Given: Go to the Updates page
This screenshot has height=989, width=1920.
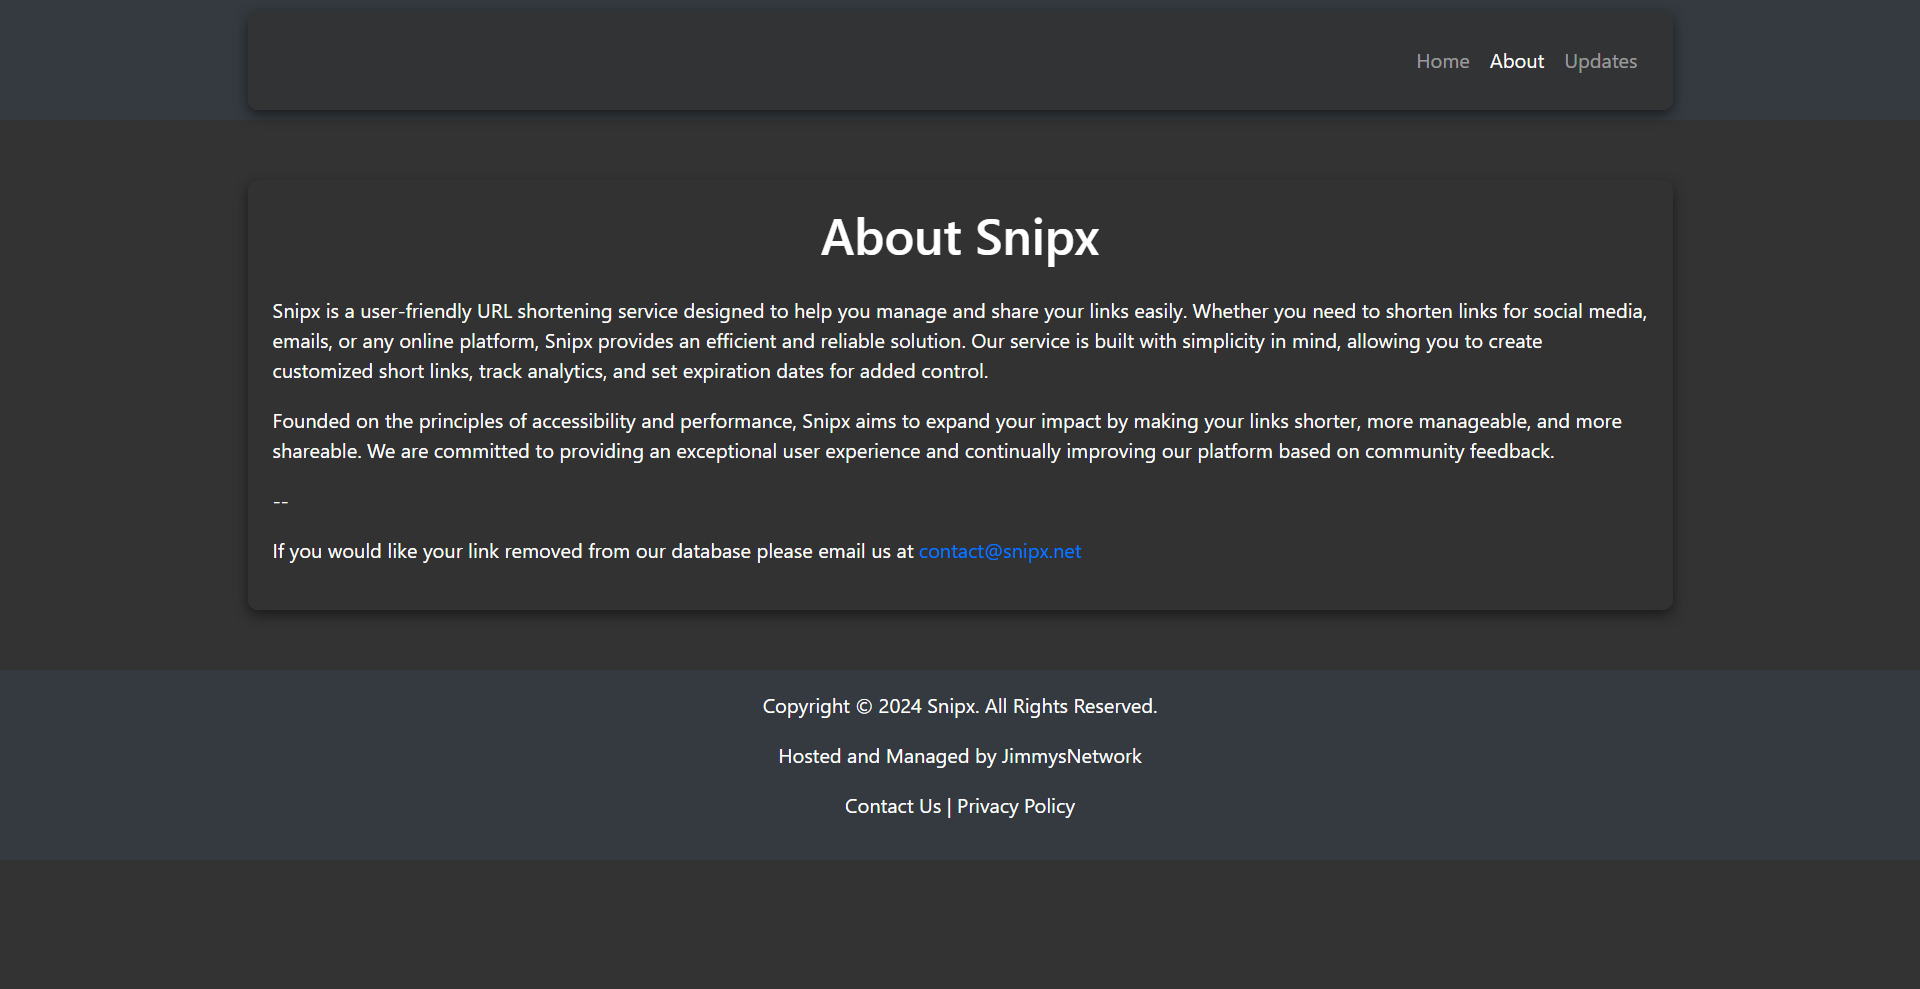Looking at the screenshot, I should point(1600,61).
